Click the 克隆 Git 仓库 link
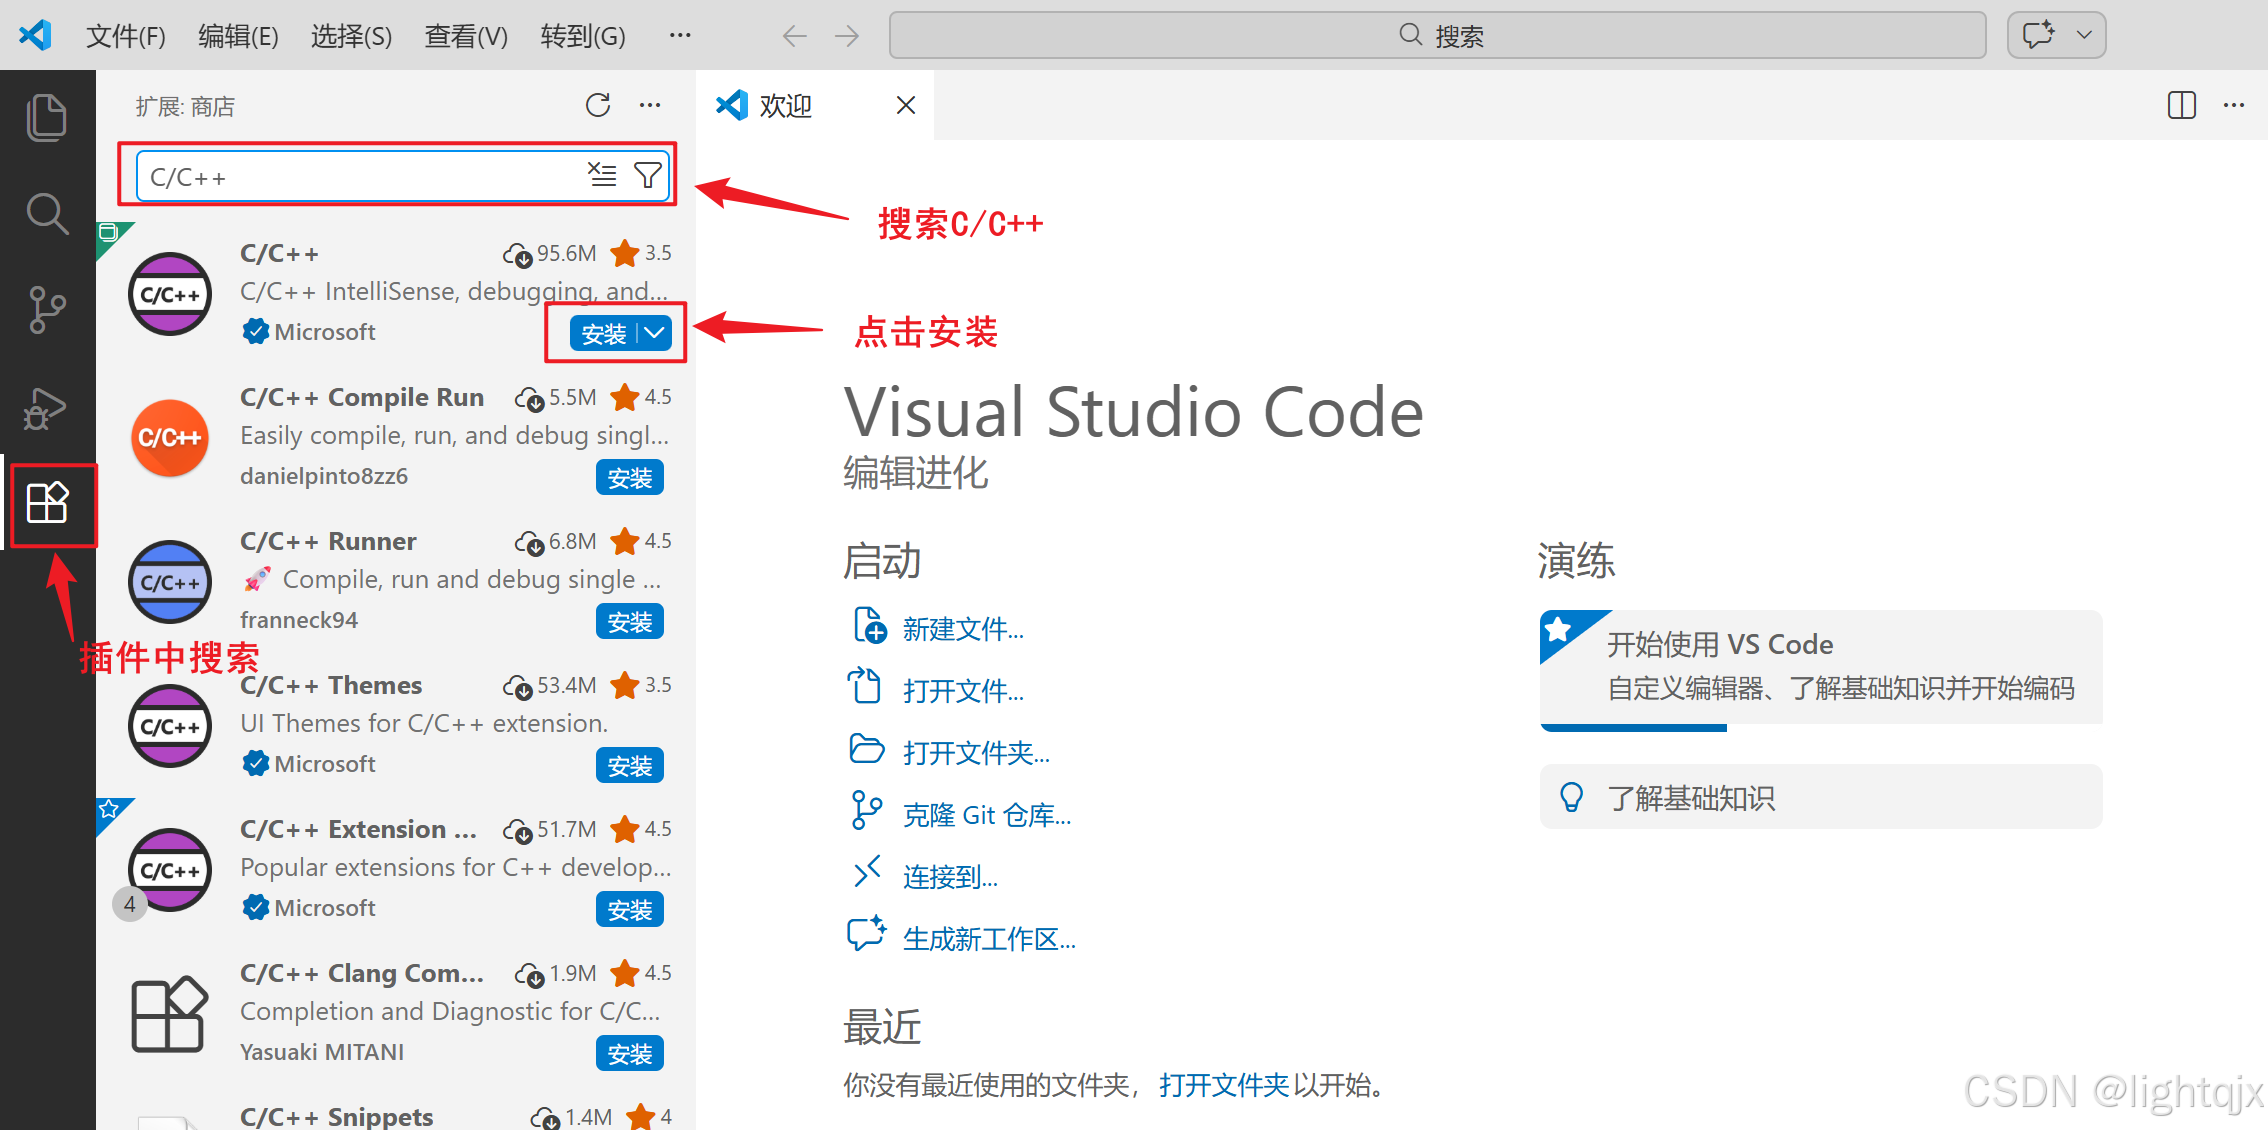Screen dimensions: 2268x1130 tap(986, 815)
